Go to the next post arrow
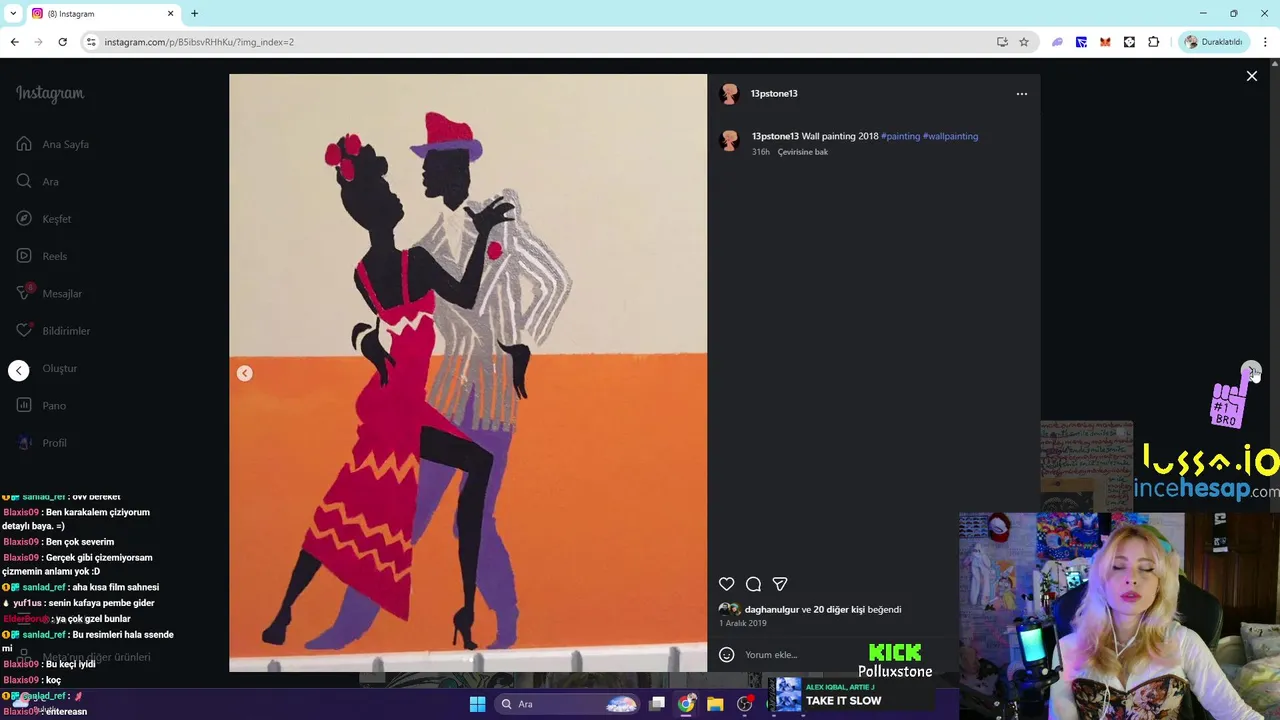The height and width of the screenshot is (720, 1280). tap(1250, 371)
